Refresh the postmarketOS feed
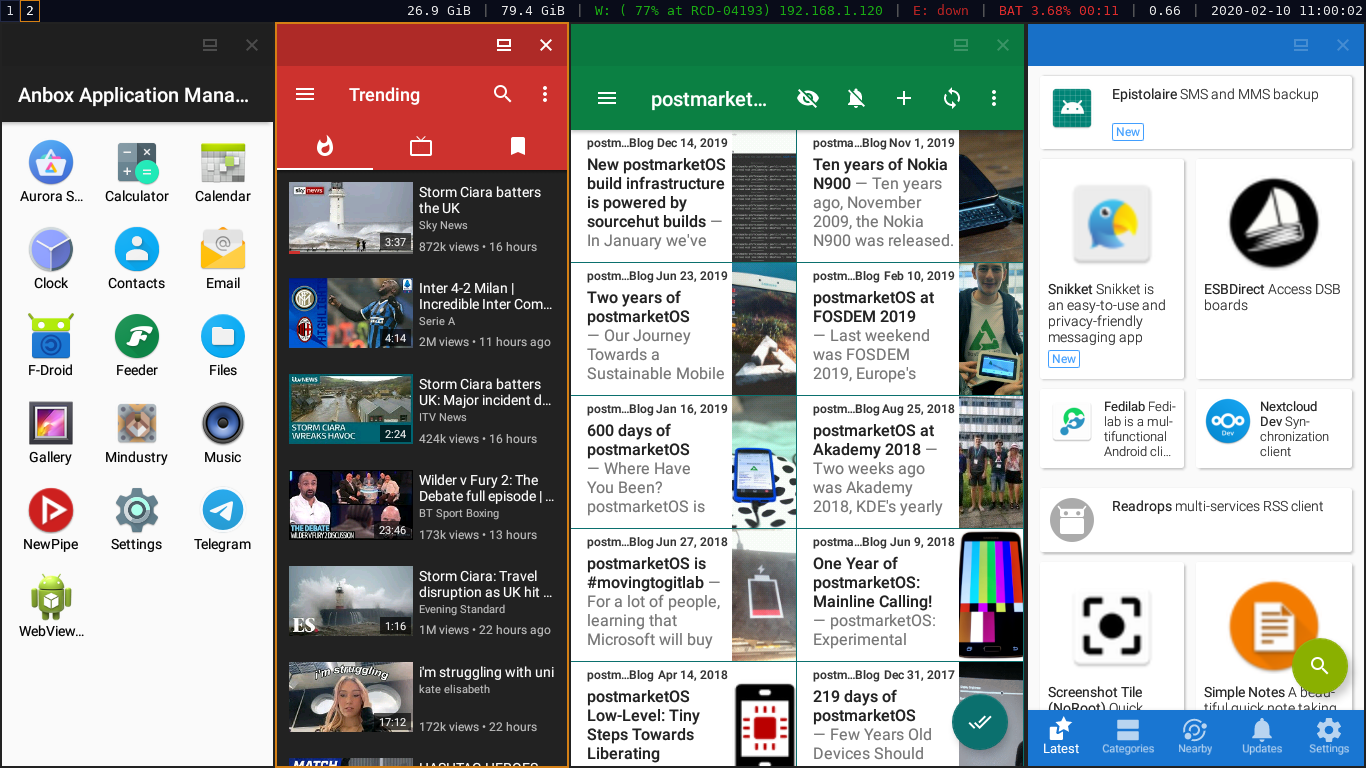 [951, 98]
